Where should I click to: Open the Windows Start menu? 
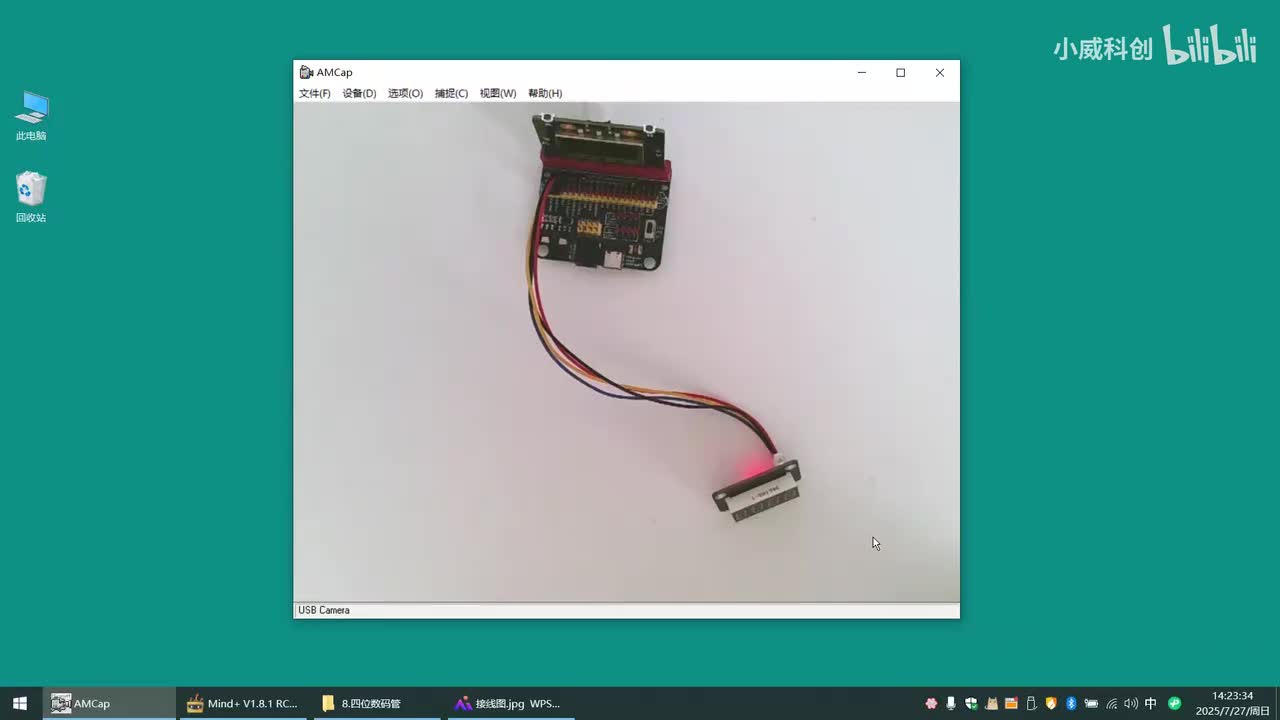click(20, 703)
